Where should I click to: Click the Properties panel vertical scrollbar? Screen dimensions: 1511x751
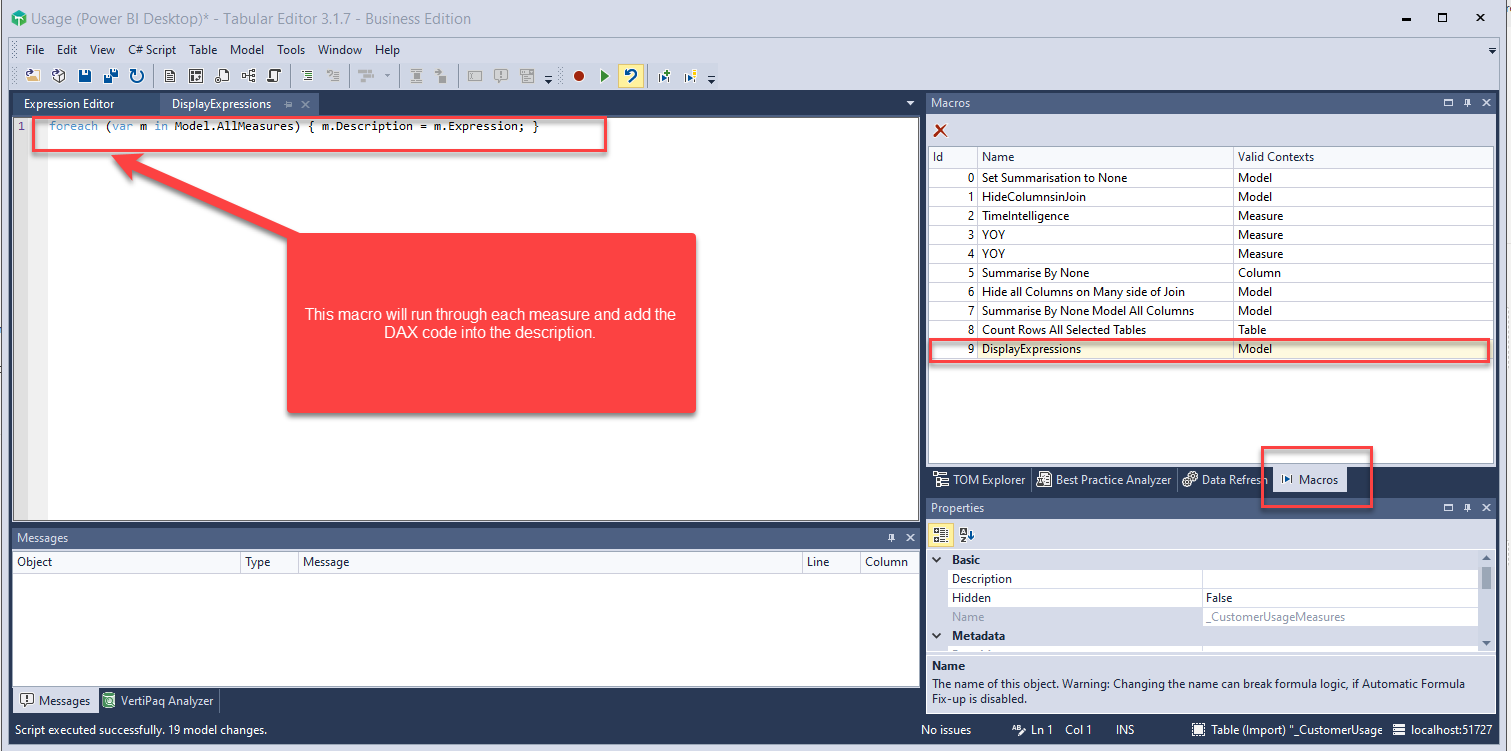[x=1487, y=598]
